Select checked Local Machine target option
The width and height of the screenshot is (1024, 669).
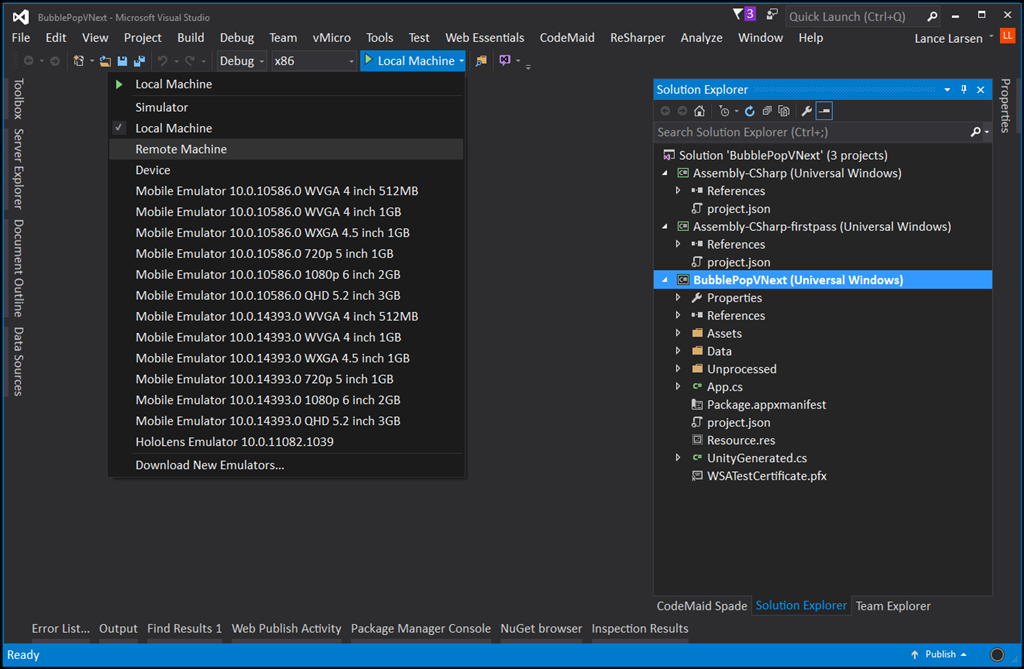click(x=286, y=128)
